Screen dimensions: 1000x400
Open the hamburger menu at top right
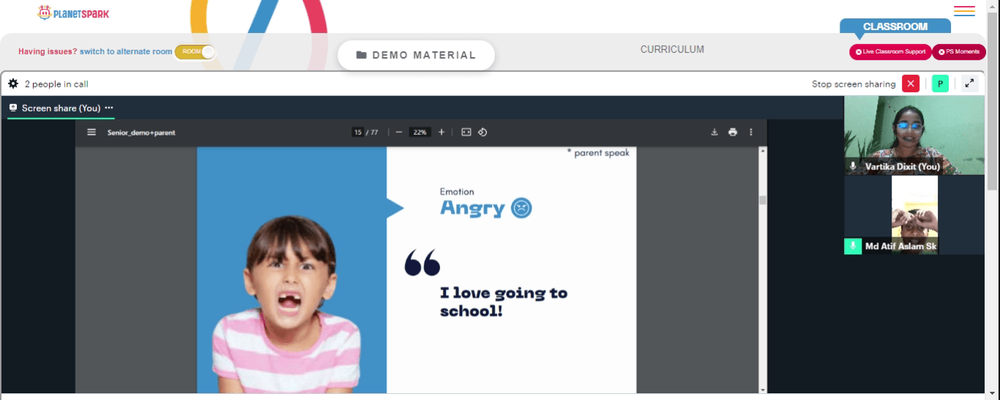(x=964, y=11)
